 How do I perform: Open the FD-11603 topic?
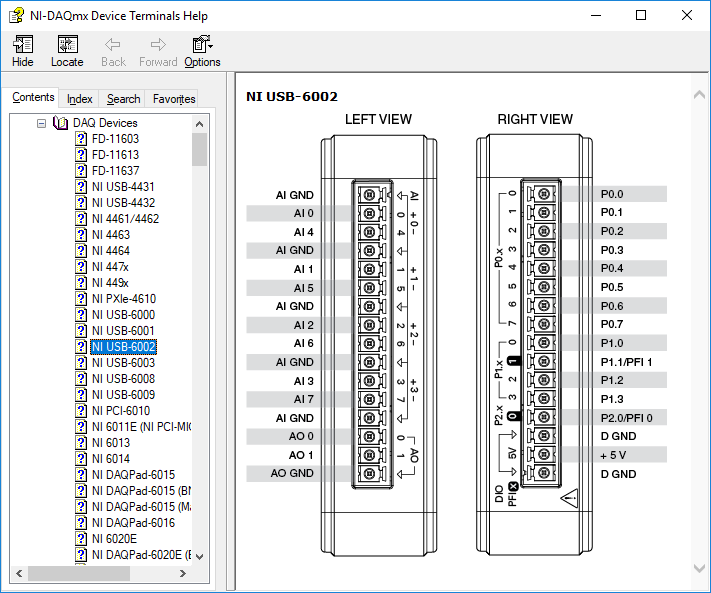coord(115,139)
